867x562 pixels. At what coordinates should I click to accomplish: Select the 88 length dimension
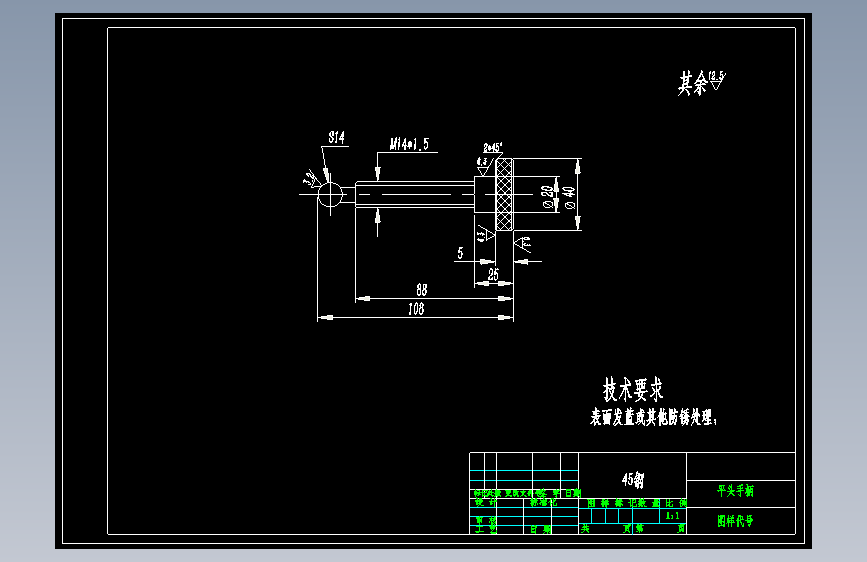pos(422,290)
